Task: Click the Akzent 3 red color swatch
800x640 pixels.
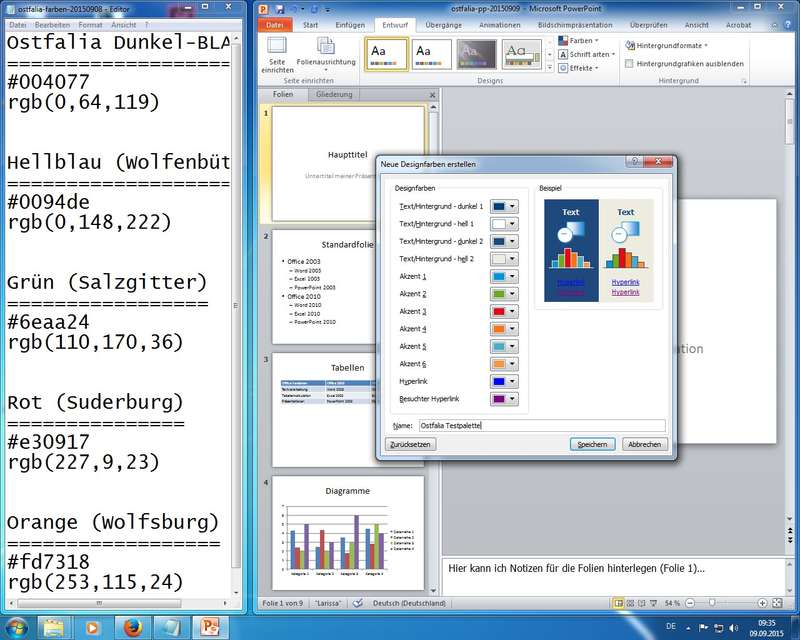Action: pyautogui.click(x=498, y=312)
